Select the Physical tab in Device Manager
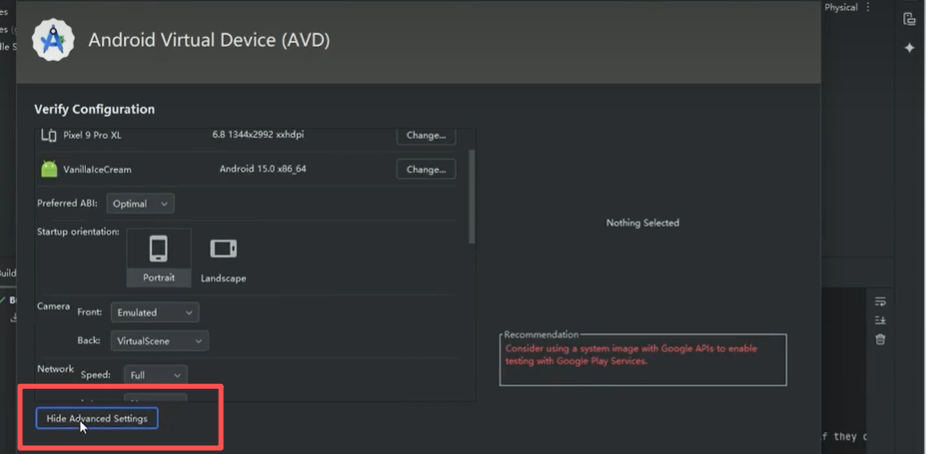926x454 pixels. pyautogui.click(x=841, y=8)
